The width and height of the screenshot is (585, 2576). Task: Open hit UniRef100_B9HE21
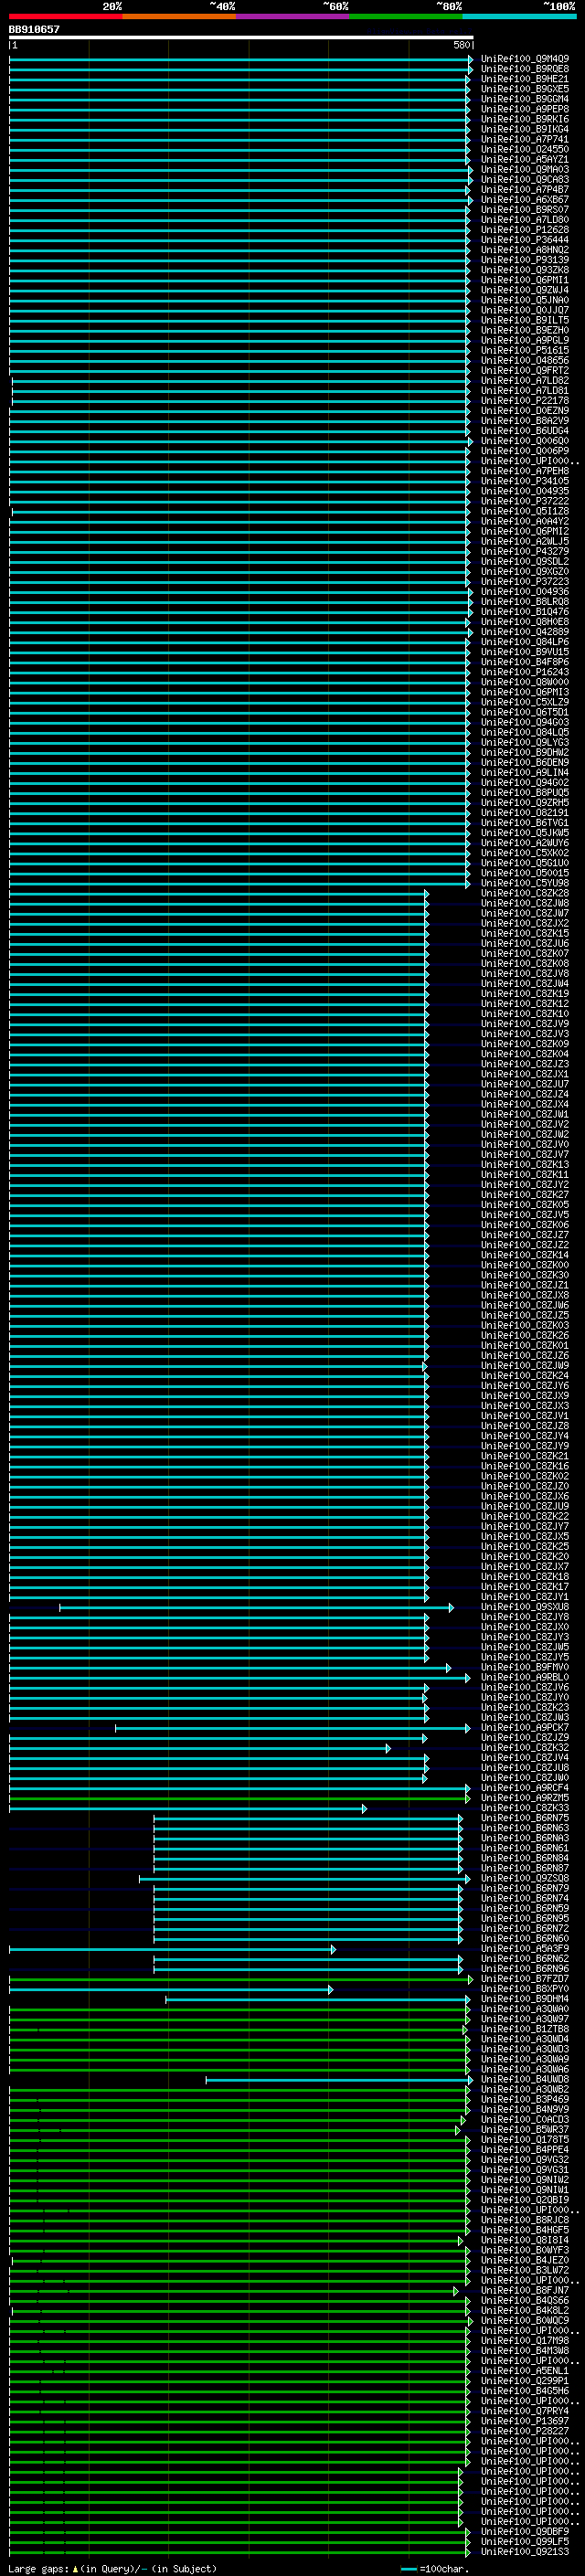coord(525,79)
